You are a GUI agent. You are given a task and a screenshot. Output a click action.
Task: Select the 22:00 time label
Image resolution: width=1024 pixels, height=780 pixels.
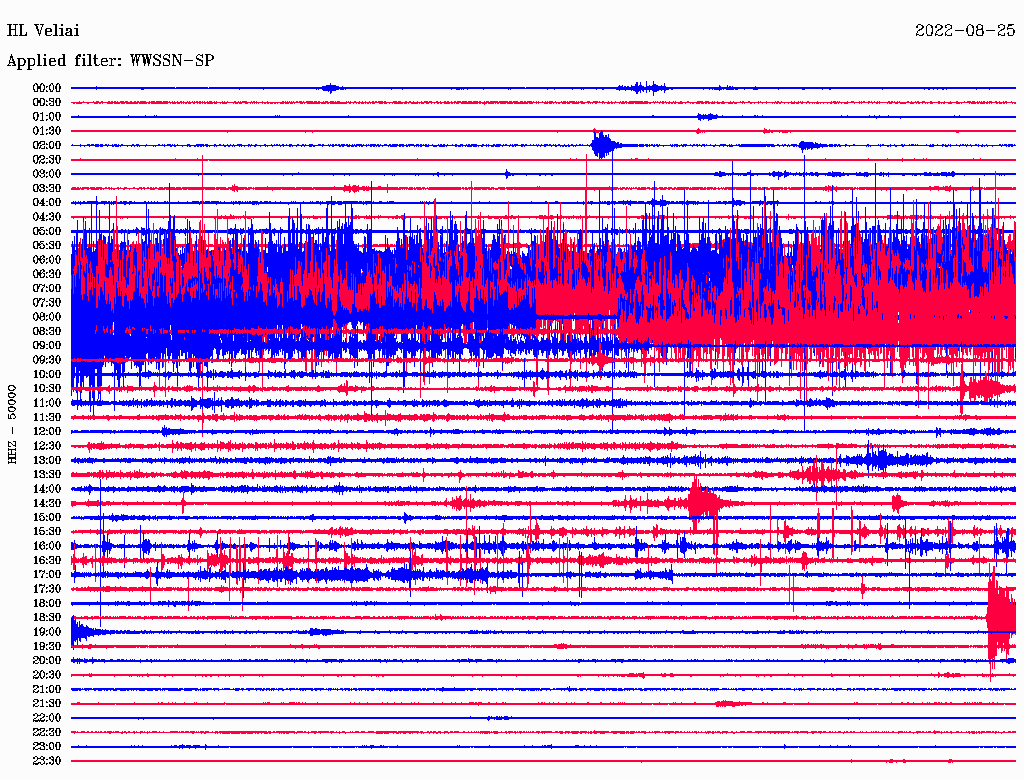click(47, 719)
